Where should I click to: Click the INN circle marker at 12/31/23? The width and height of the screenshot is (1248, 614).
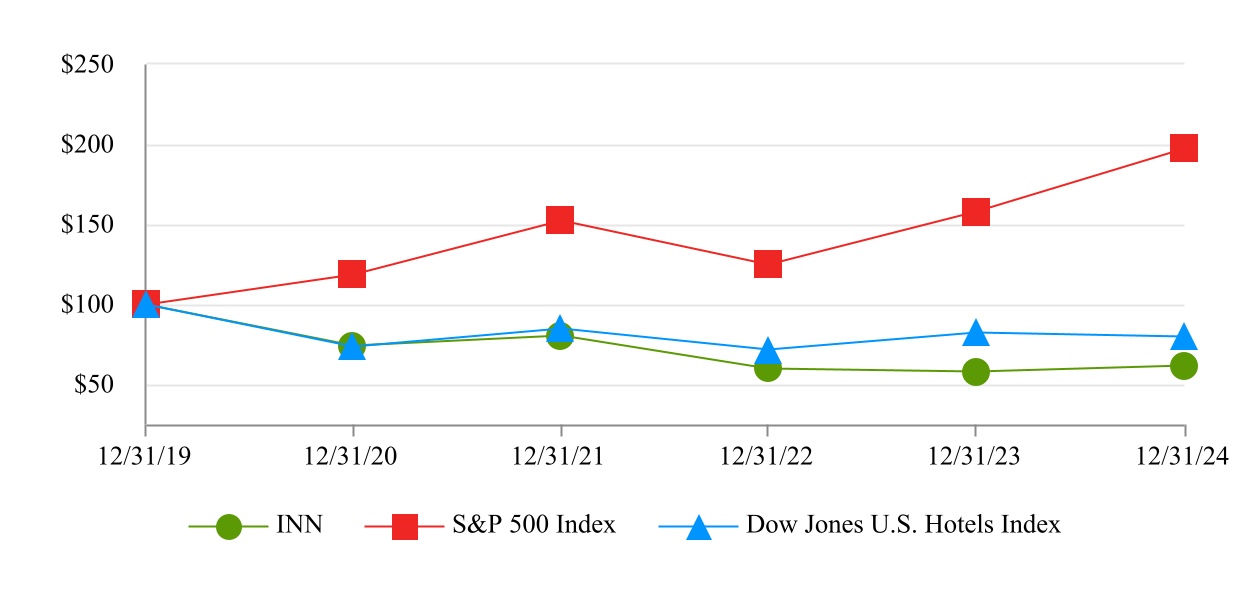pyautogui.click(x=976, y=372)
